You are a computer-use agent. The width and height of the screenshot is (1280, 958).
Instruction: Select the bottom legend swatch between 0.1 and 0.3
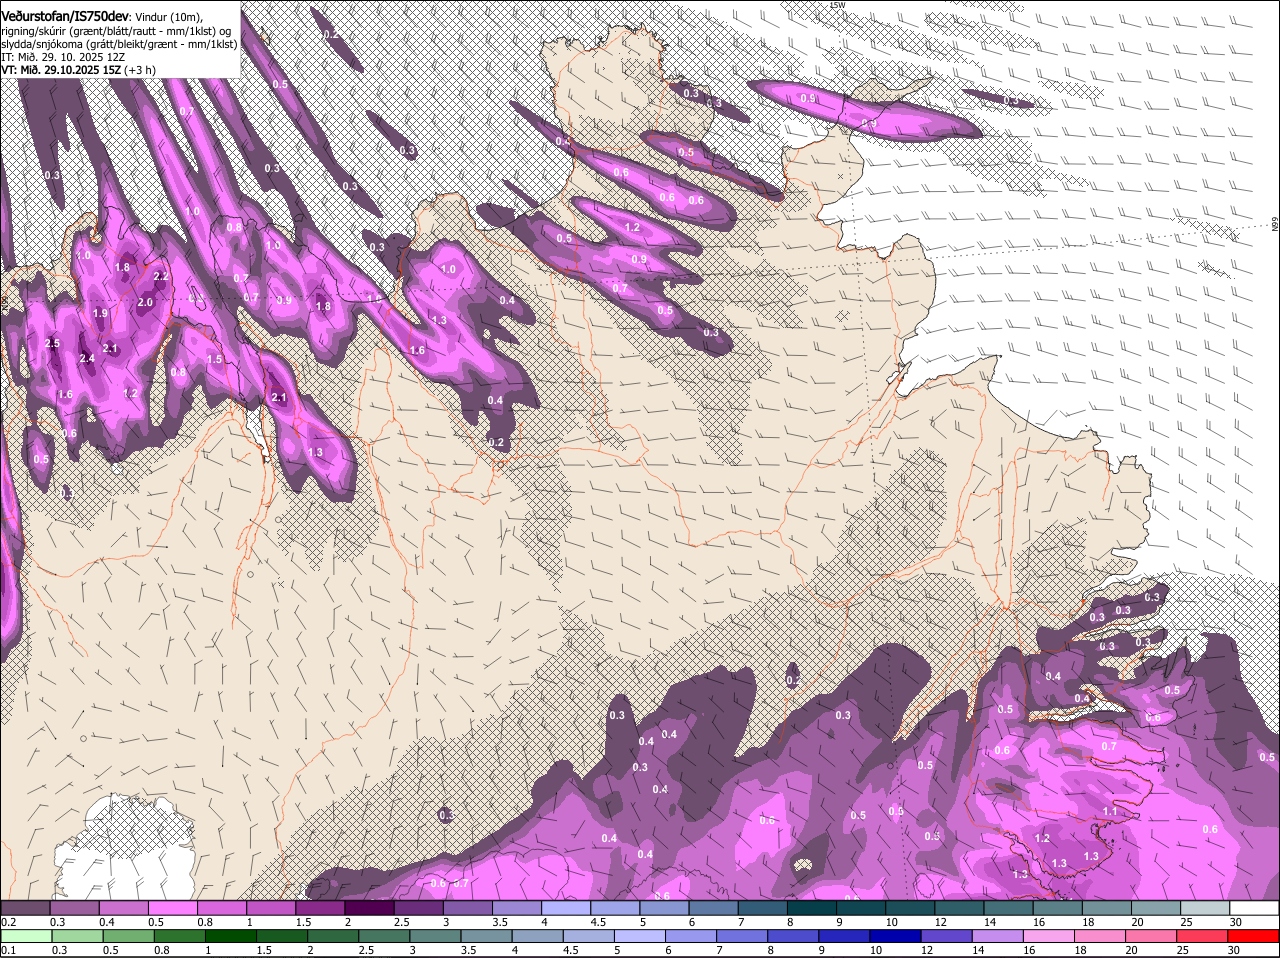(25, 936)
